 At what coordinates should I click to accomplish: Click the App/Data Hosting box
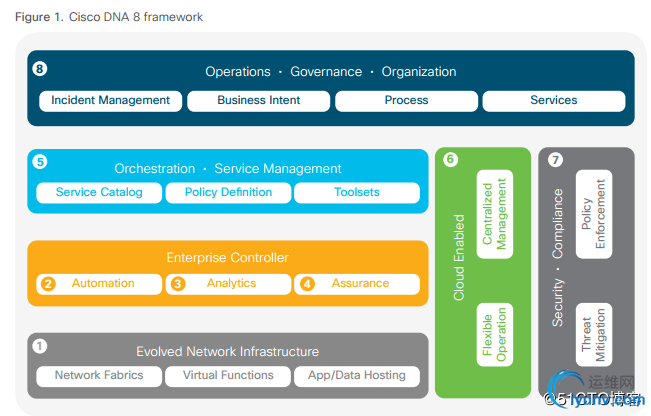point(357,376)
